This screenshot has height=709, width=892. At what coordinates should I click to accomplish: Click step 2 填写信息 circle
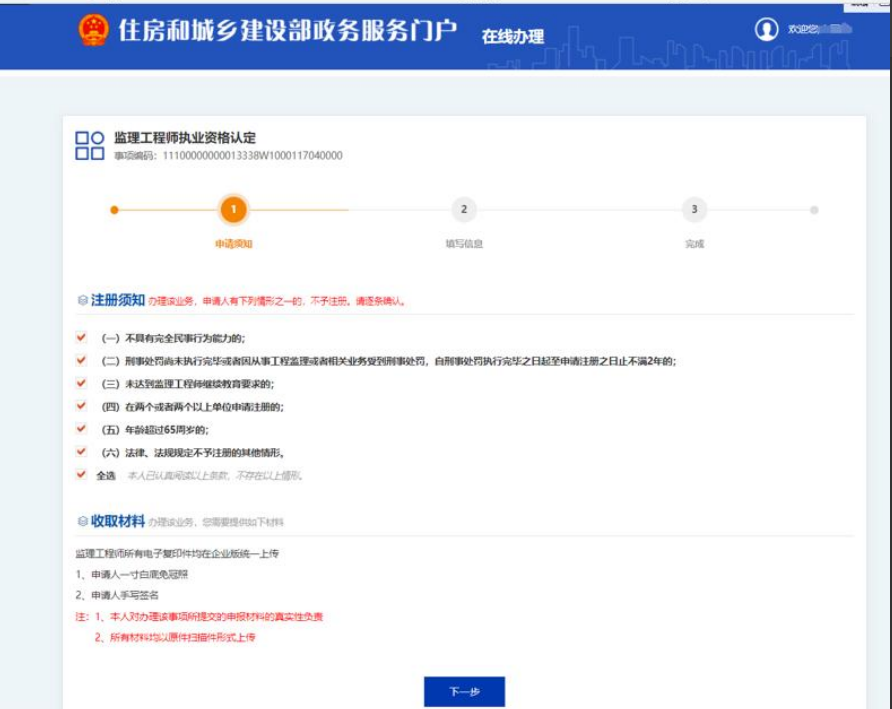[x=463, y=210]
